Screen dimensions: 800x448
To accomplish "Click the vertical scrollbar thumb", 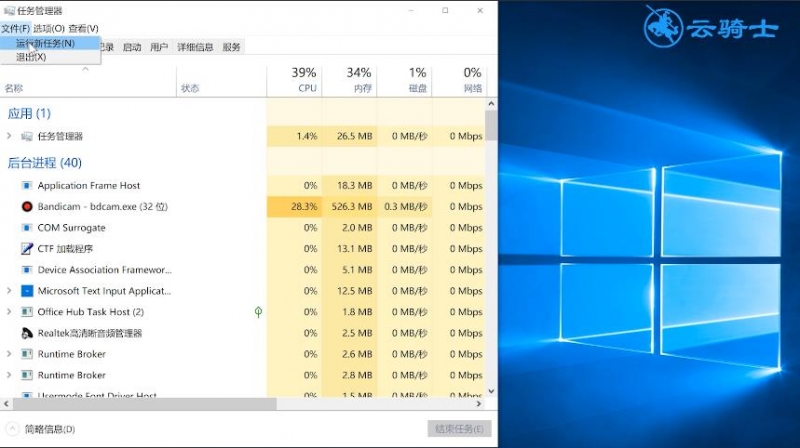I will [x=491, y=126].
